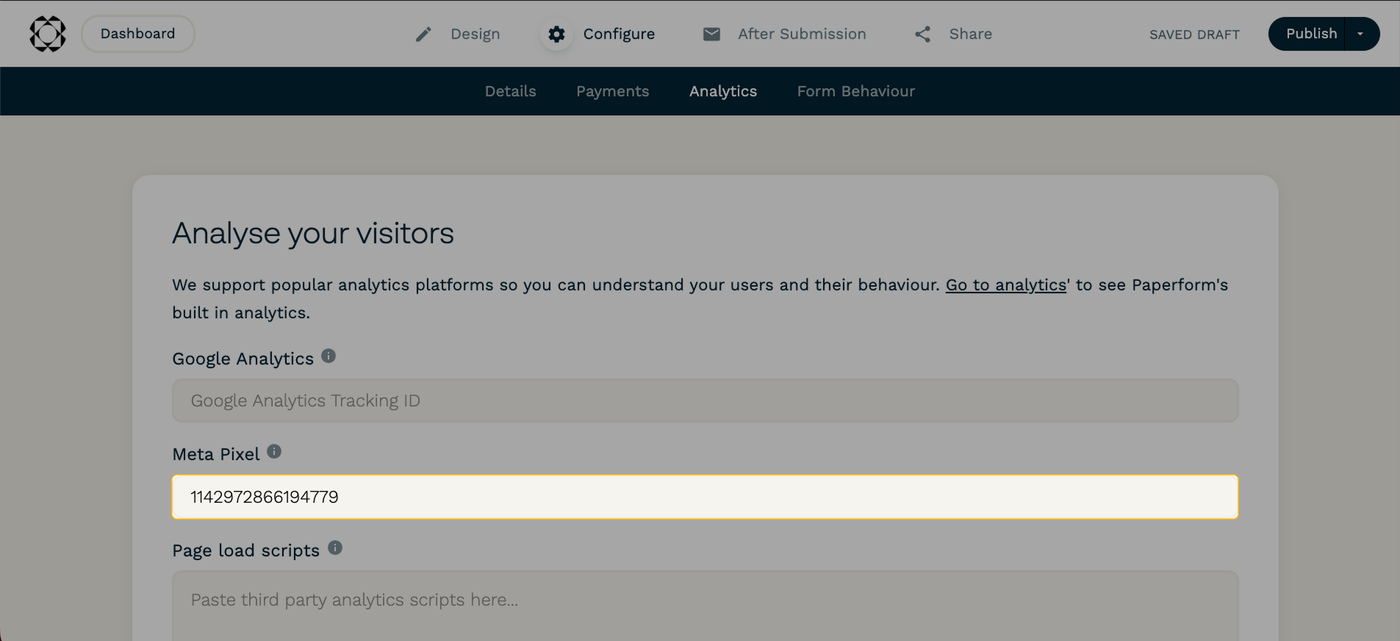This screenshot has width=1400, height=641.
Task: Open the Payments tab
Action: 612,90
